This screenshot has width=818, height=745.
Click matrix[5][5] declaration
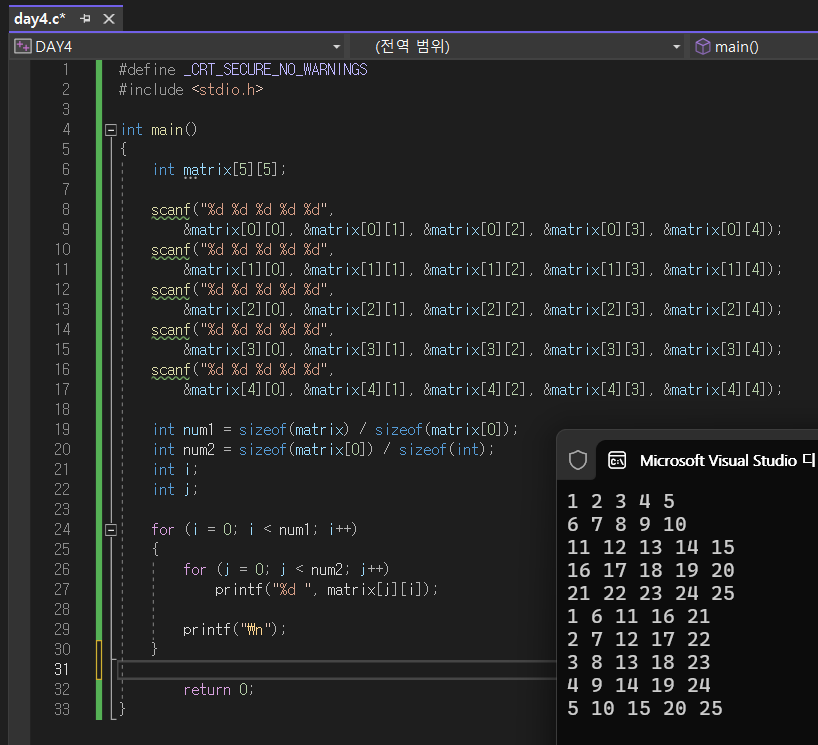click(x=234, y=170)
